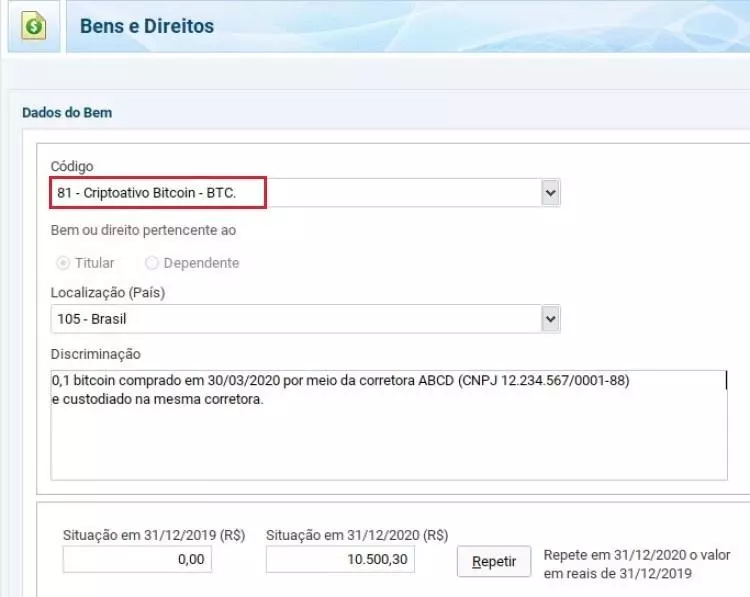Viewport: 750px width, 597px height.
Task: Select the Titular radio button
Action: [63, 263]
